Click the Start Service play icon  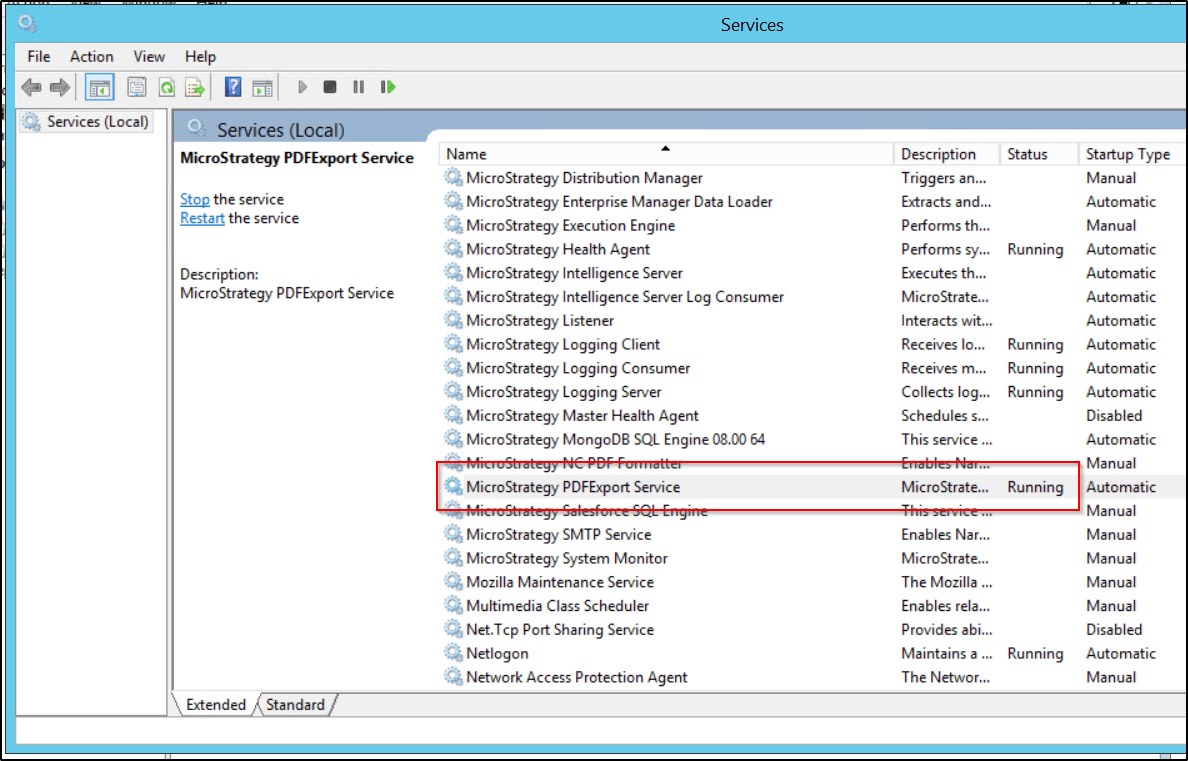pyautogui.click(x=302, y=87)
